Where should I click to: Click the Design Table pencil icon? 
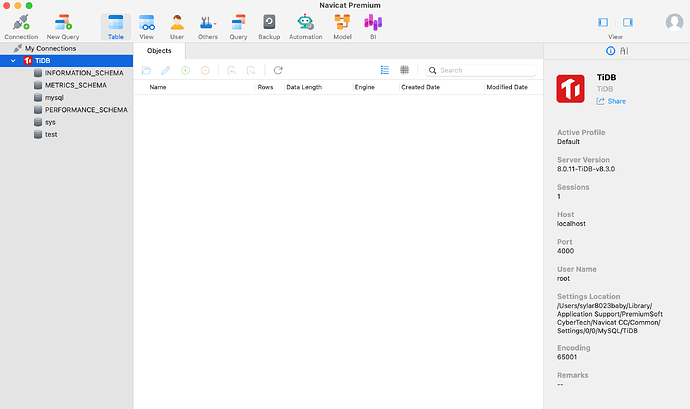(x=166, y=70)
